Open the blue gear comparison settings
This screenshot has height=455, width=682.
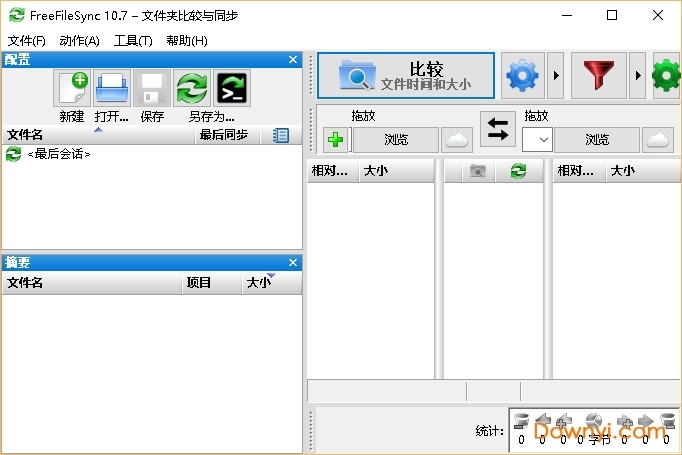coord(523,76)
